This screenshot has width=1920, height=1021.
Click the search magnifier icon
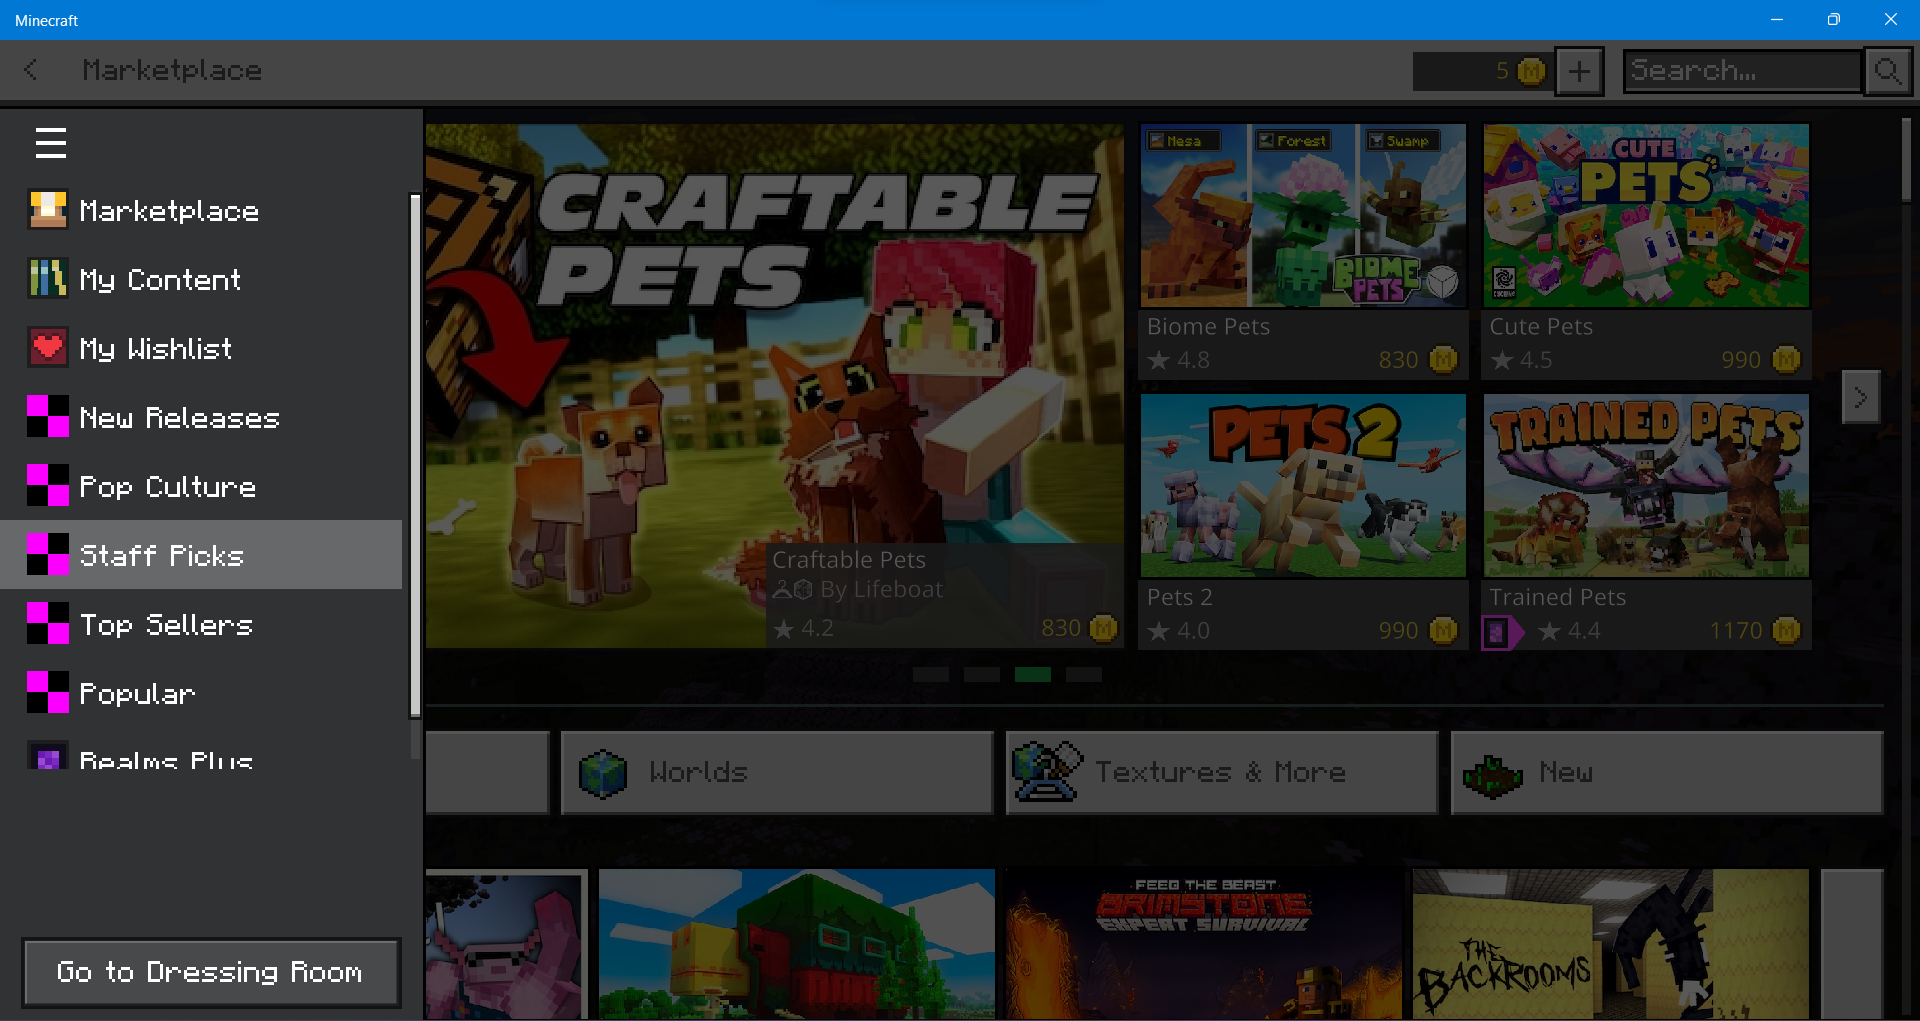(x=1887, y=71)
